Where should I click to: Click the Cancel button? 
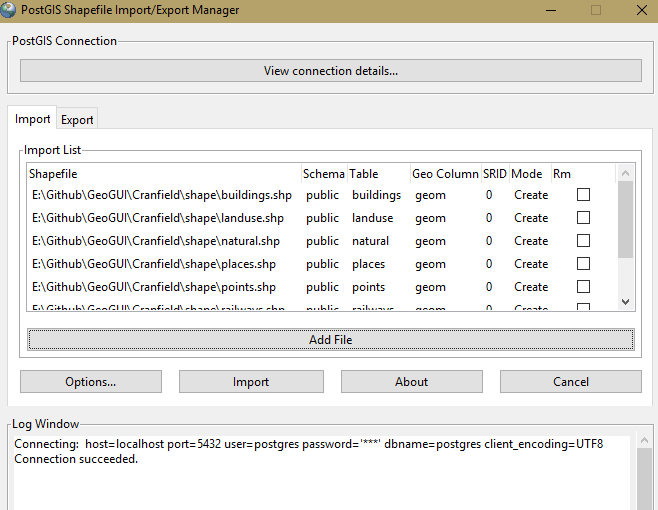(x=571, y=382)
